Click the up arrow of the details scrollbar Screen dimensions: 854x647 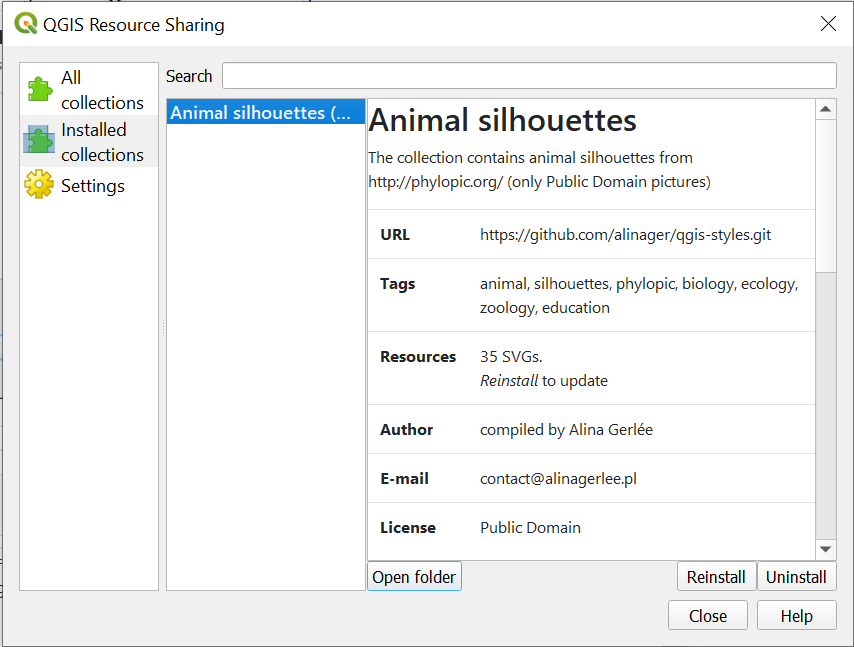point(827,108)
